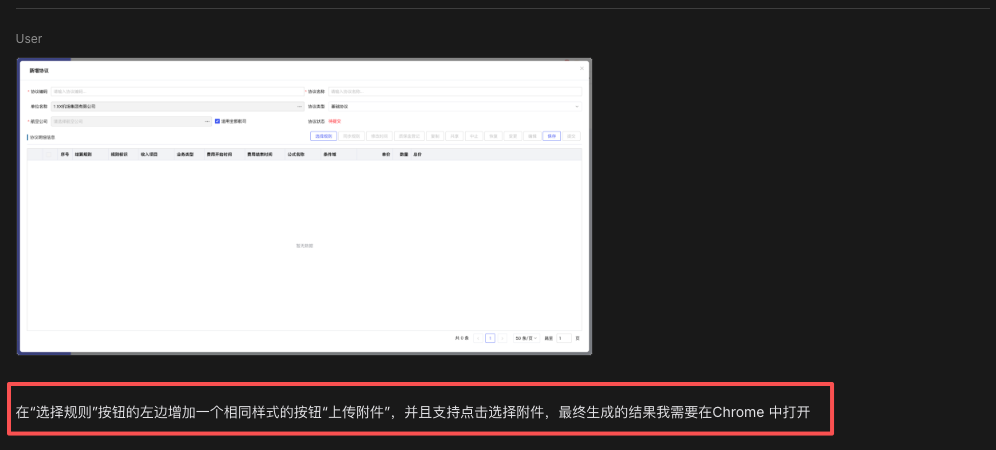Click the red 协议状态 status value

click(334, 121)
